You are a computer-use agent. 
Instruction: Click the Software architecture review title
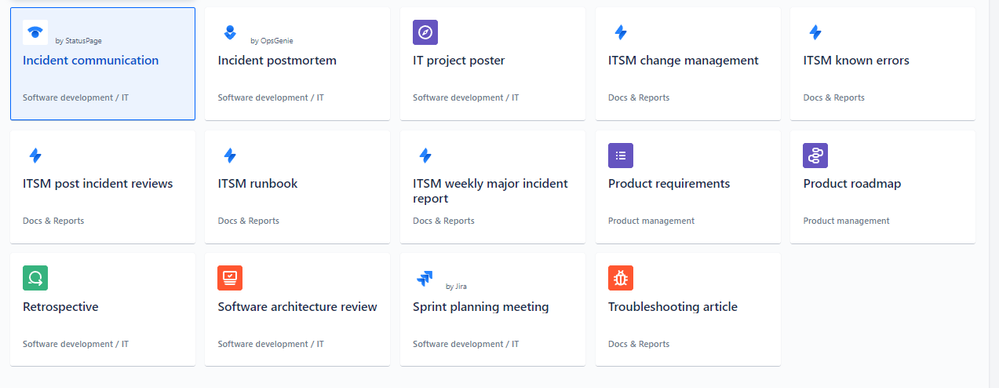[x=298, y=307]
